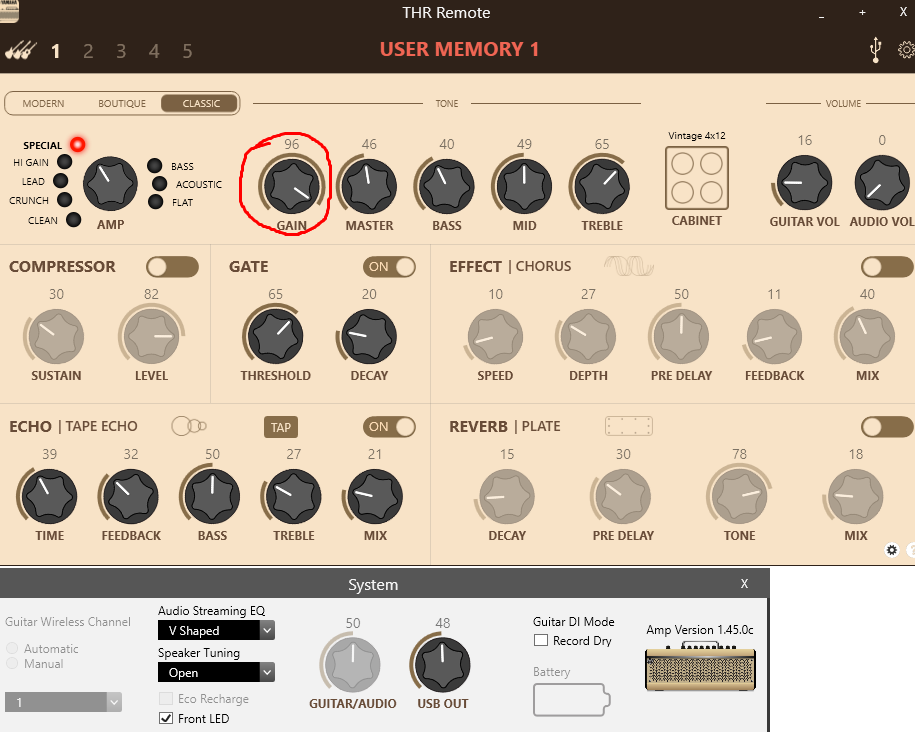Screen dimensions: 915x732
Task: Open the guitars preset library icon
Action: click(x=21, y=51)
